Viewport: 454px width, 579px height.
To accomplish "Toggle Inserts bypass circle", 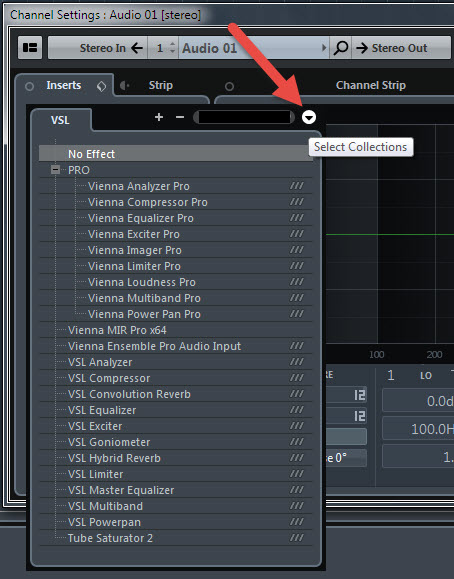I will (29, 86).
